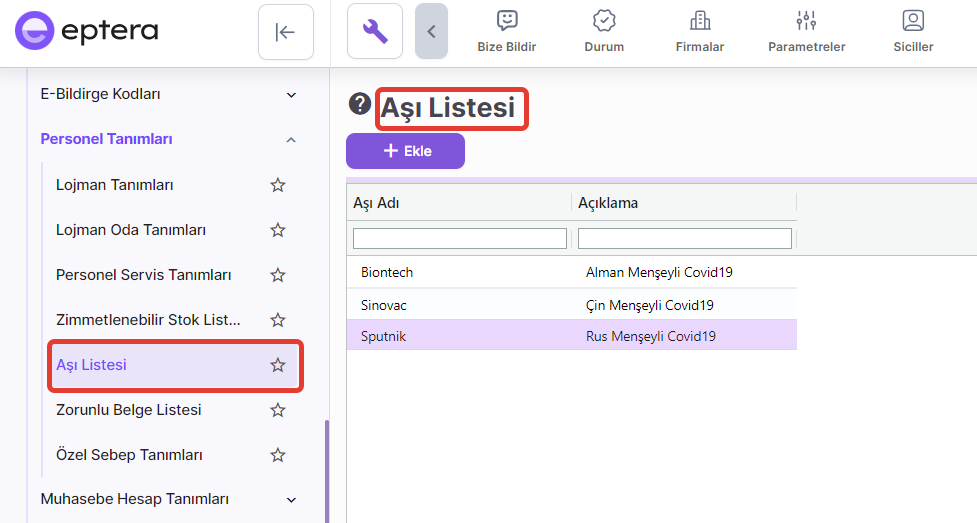Select Özel Sebep Tanımları menu item
Image resolution: width=977 pixels, height=523 pixels.
pos(129,455)
